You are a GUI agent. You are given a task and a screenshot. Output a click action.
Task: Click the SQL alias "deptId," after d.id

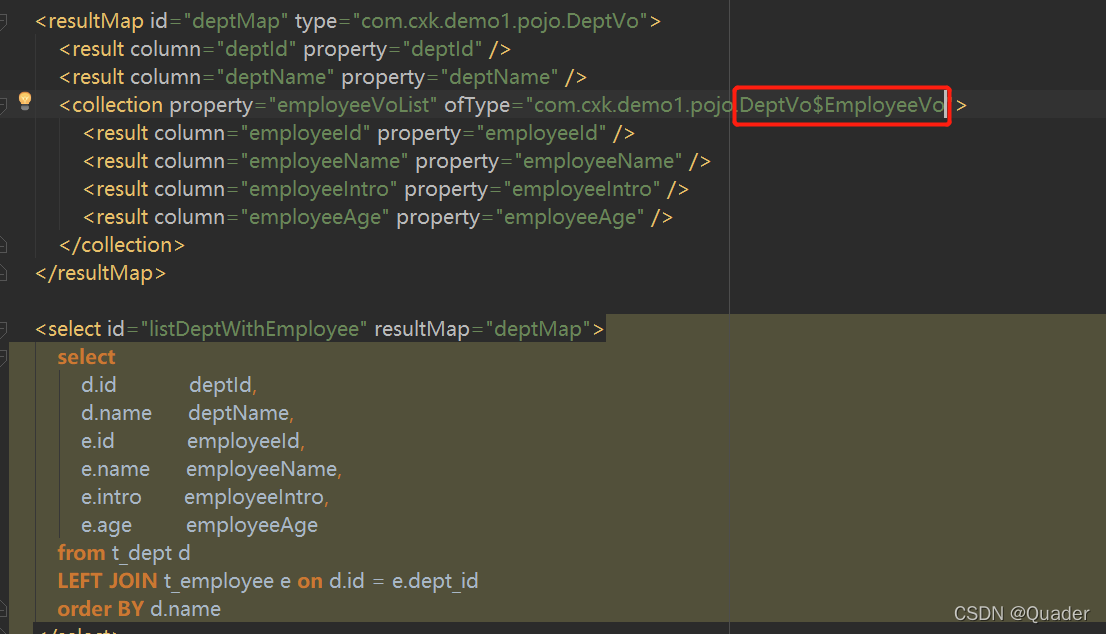pyautogui.click(x=223, y=385)
